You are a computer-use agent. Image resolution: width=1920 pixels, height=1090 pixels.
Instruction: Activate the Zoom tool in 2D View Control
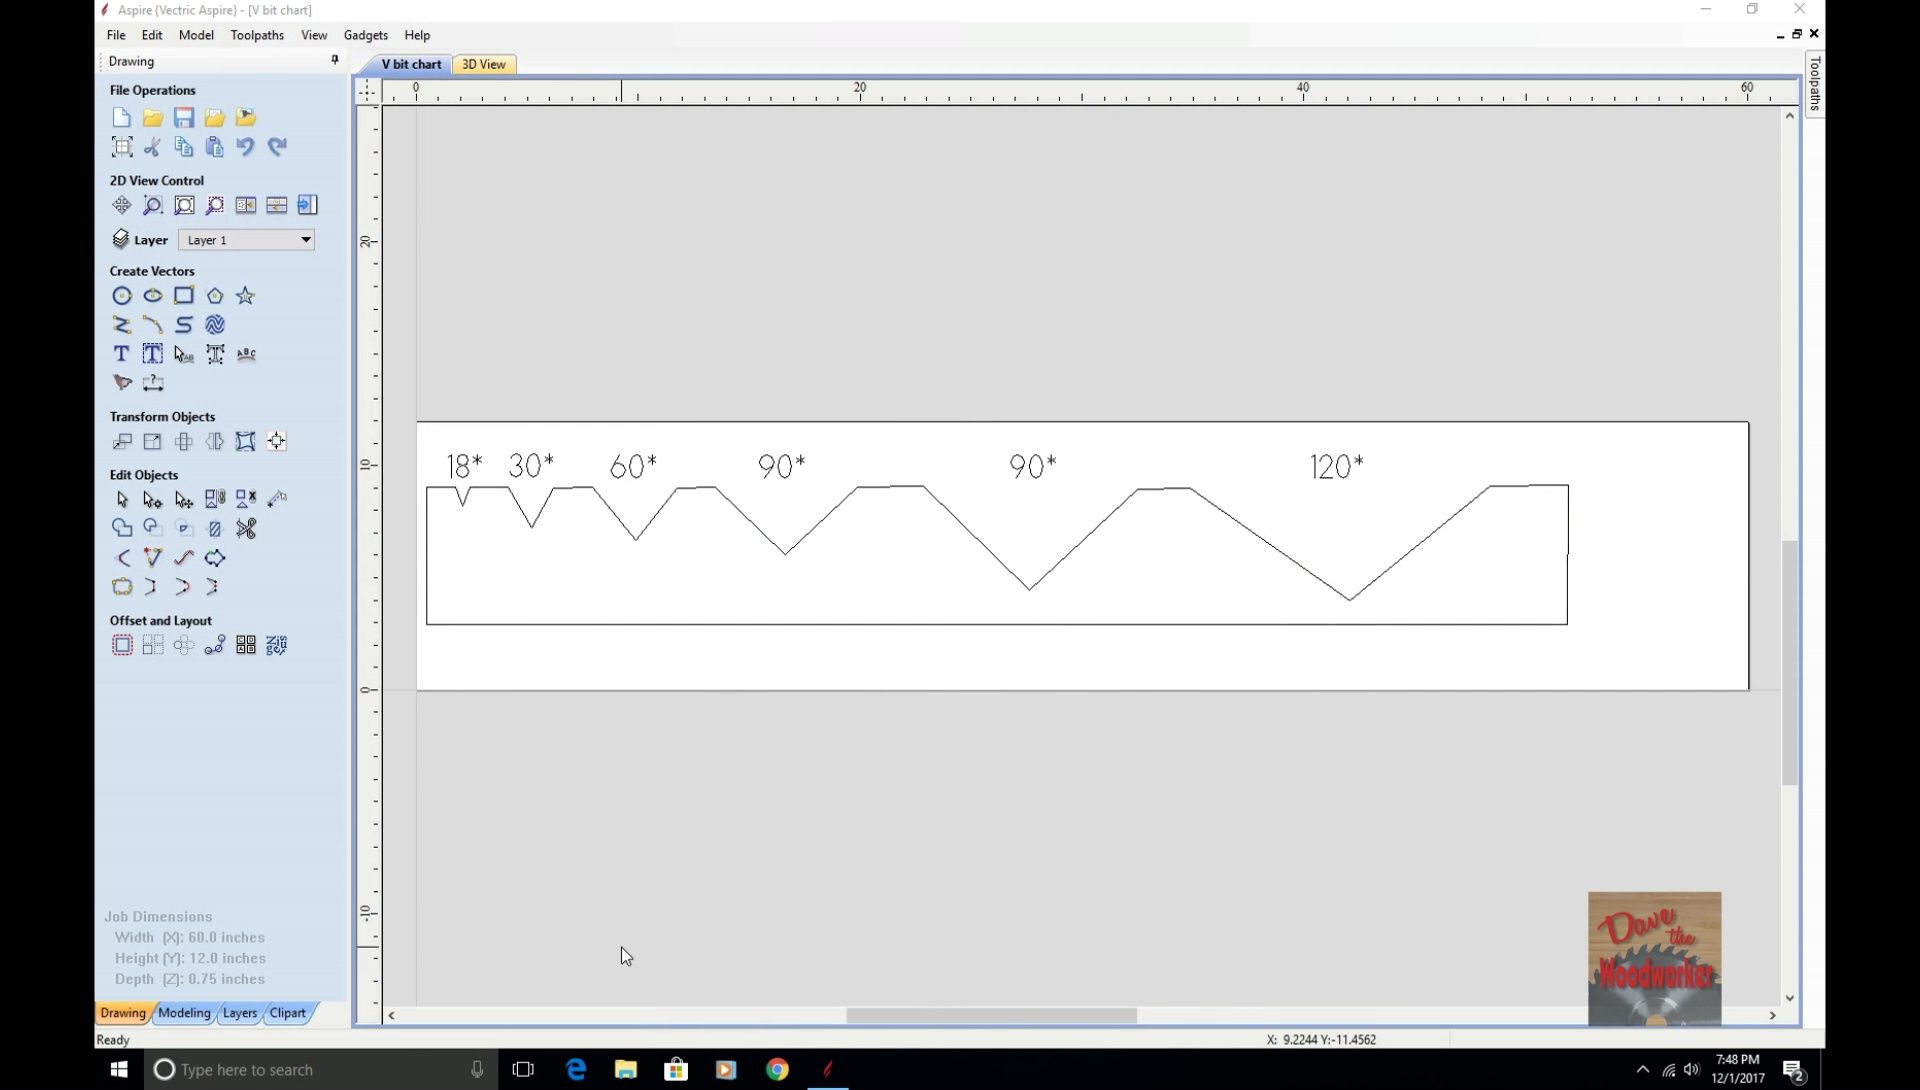pyautogui.click(x=153, y=206)
